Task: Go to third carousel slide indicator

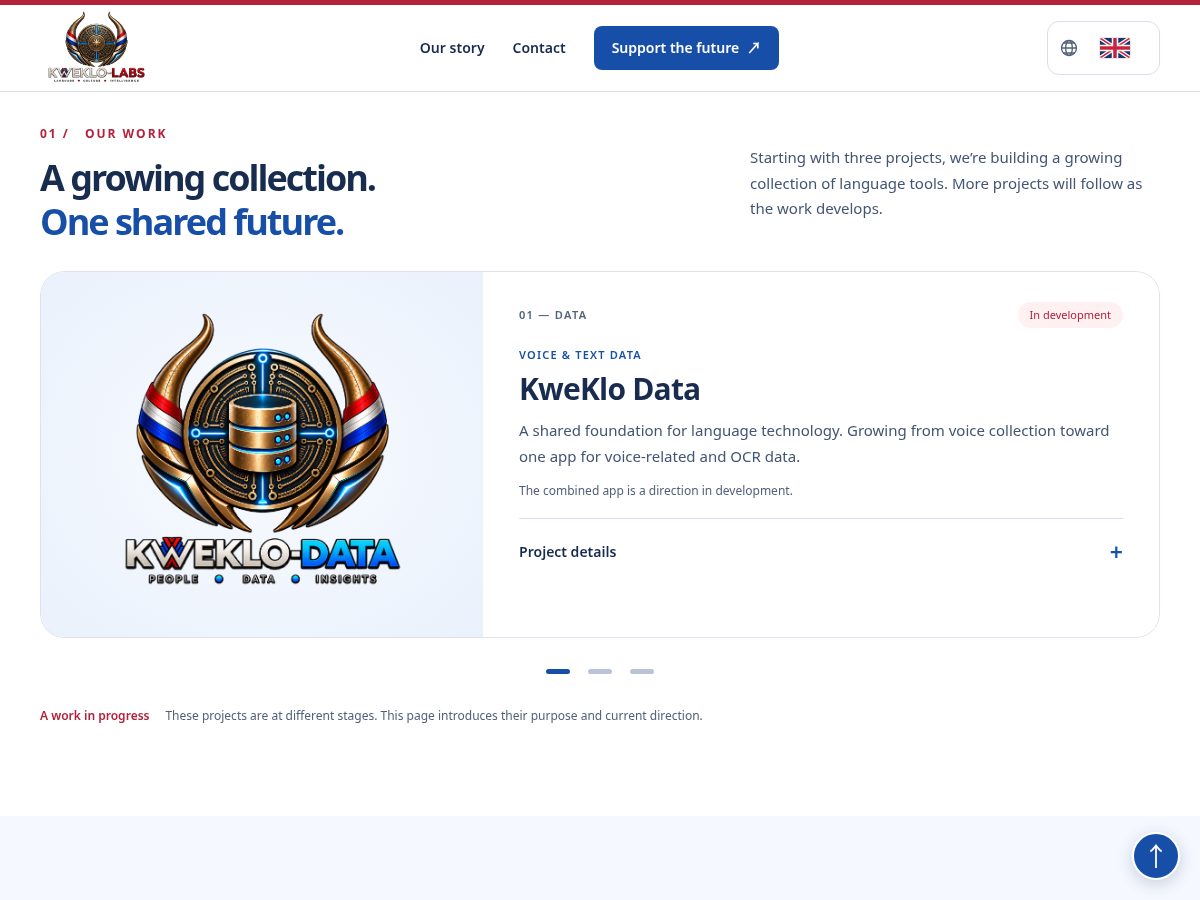Action: (642, 671)
